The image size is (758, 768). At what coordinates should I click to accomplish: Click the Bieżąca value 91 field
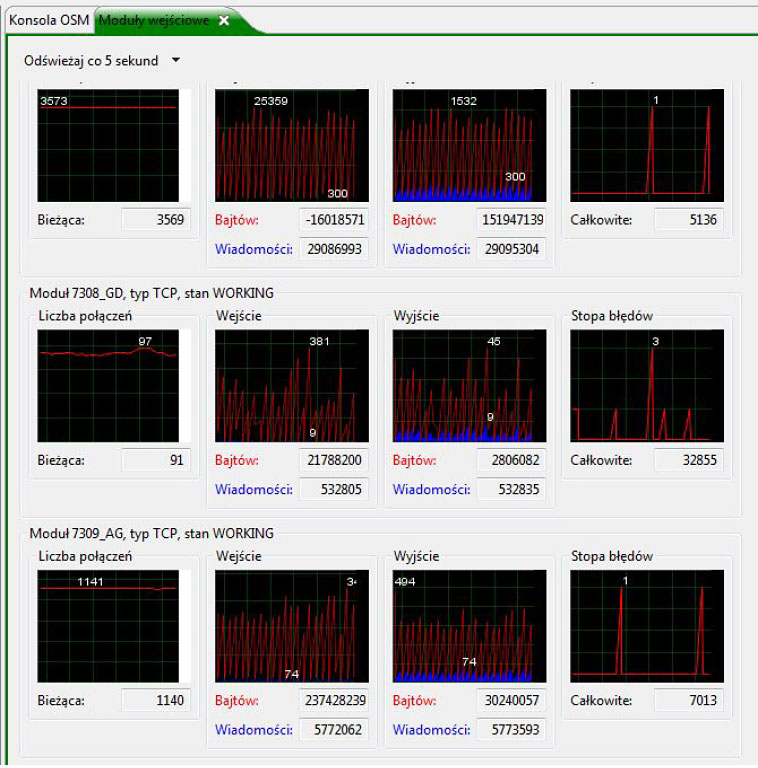pyautogui.click(x=155, y=460)
